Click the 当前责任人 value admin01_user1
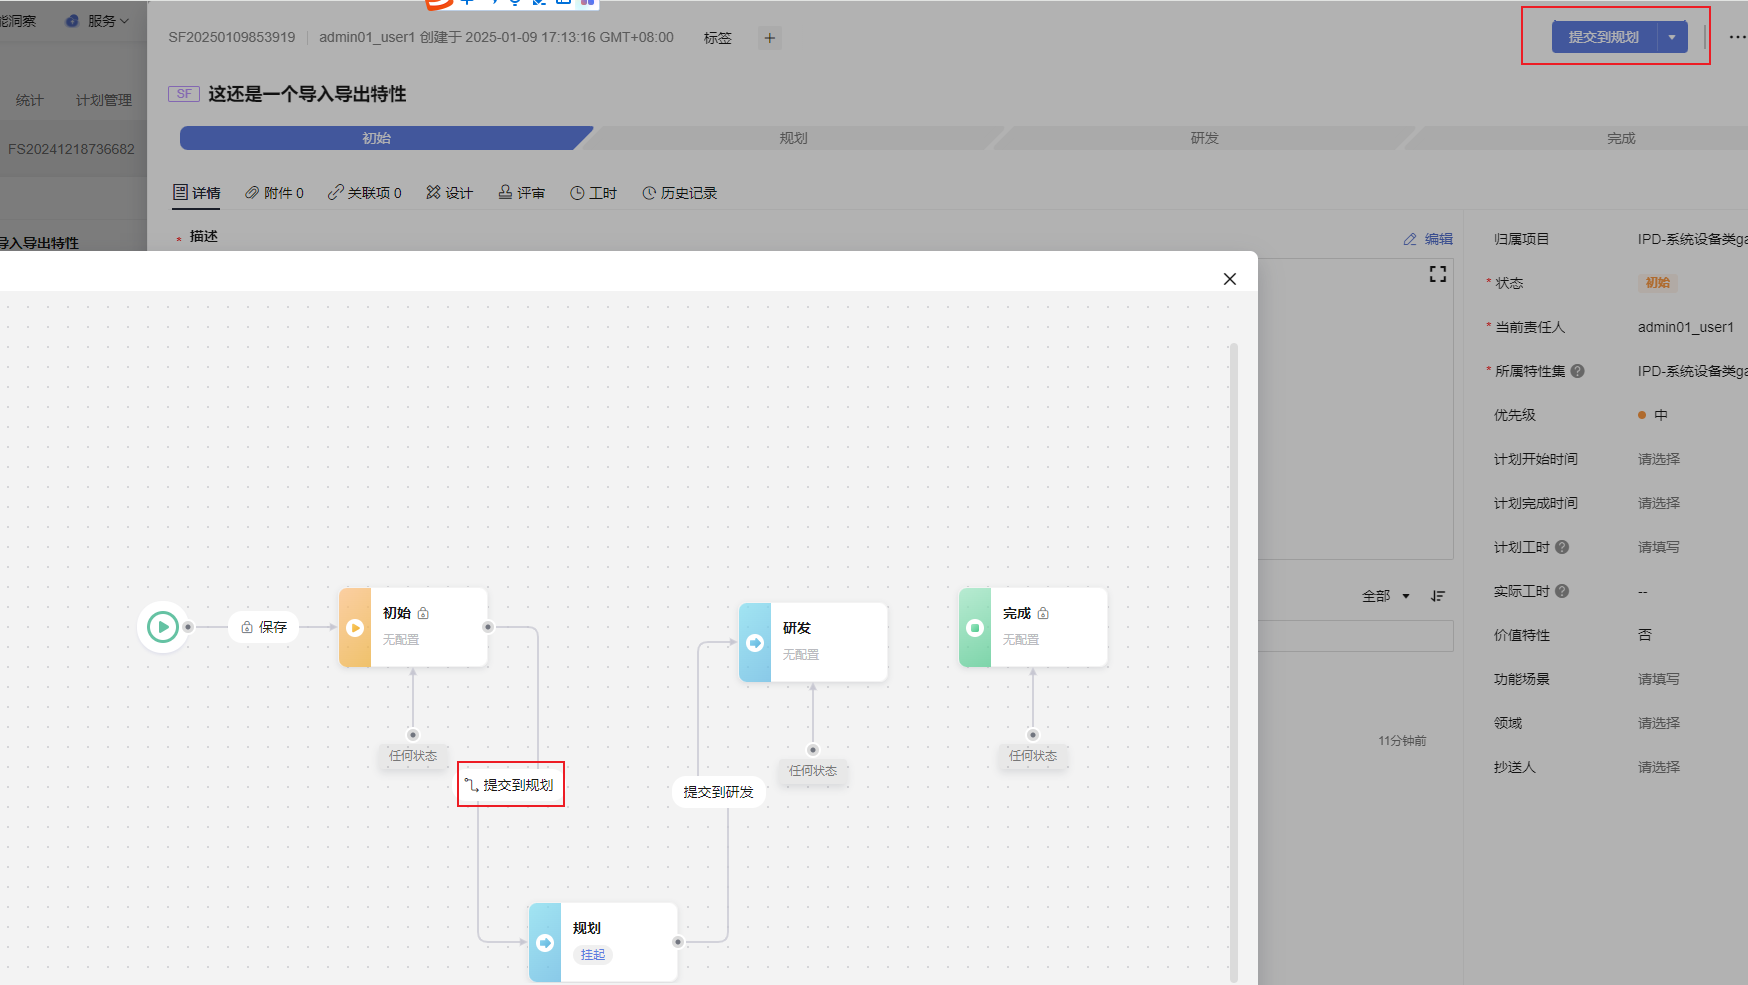This screenshot has width=1748, height=985. pyautogui.click(x=1686, y=327)
